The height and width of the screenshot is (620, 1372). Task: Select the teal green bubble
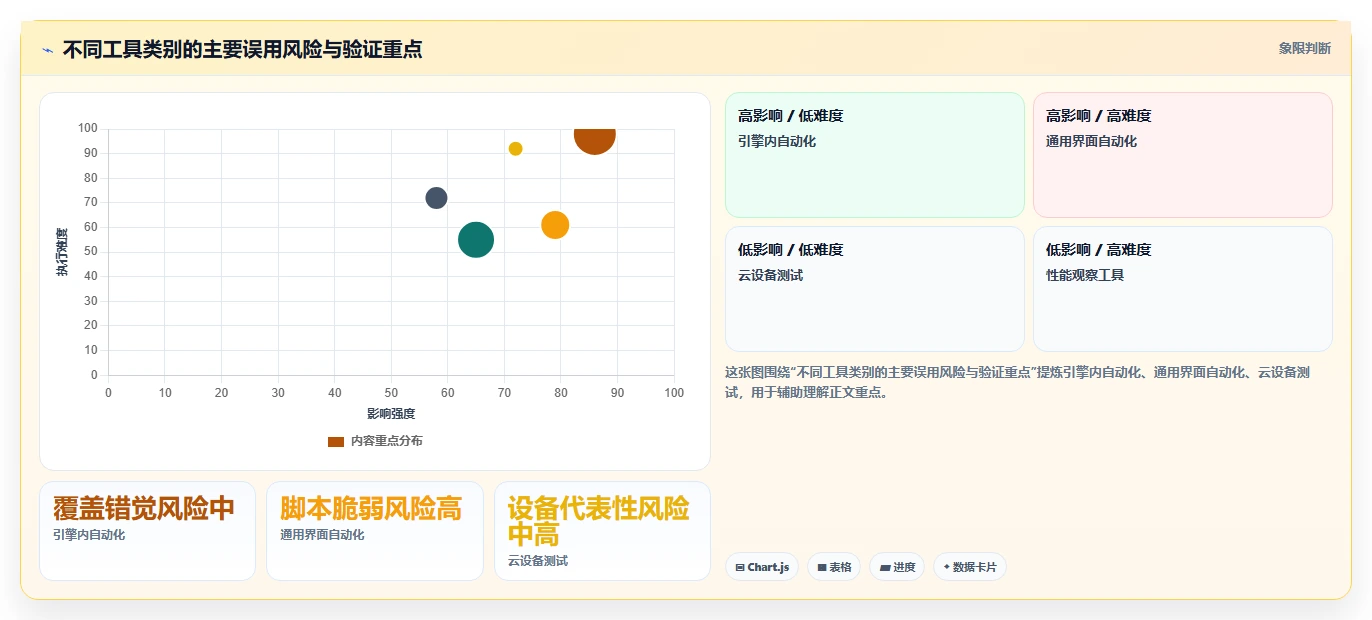pyautogui.click(x=476, y=240)
